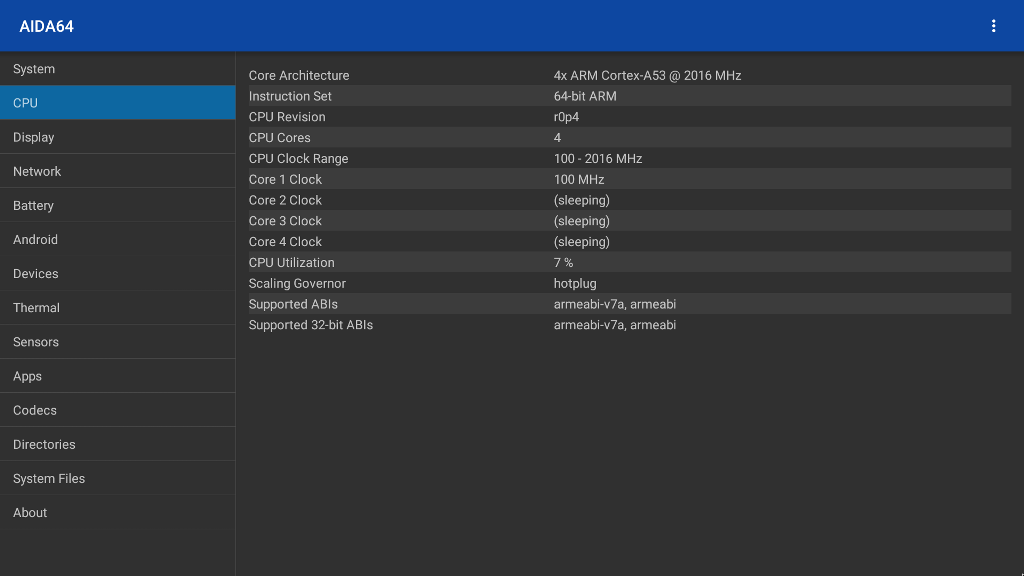The height and width of the screenshot is (576, 1024).
Task: Open Thermal readings
Action: 118,308
